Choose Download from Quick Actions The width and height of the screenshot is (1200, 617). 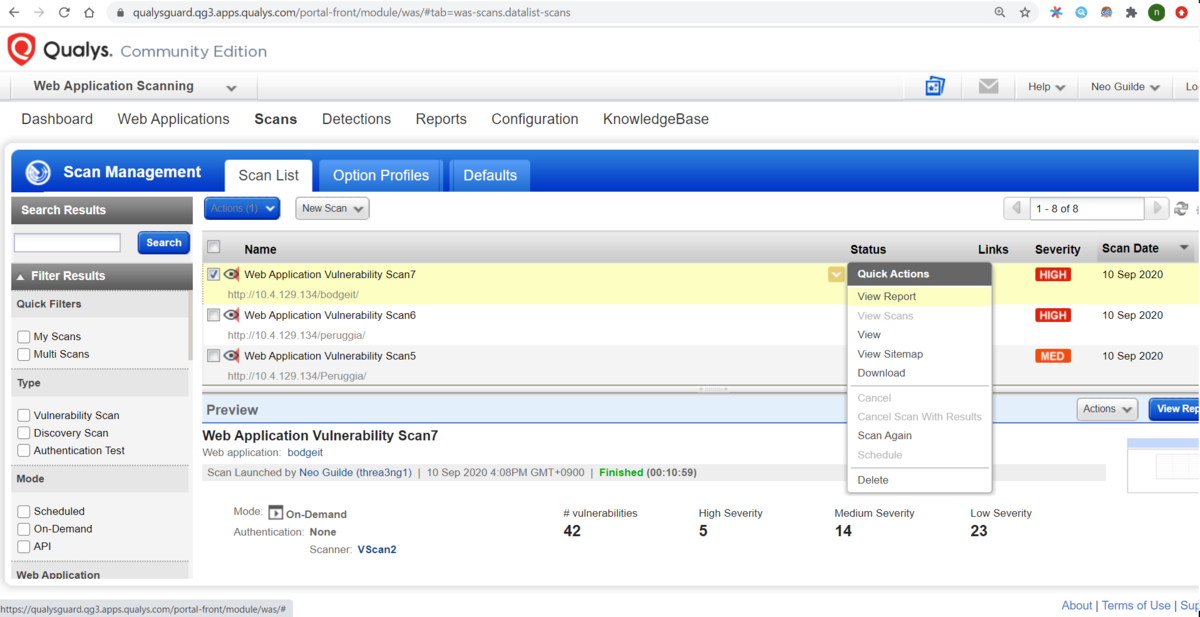881,373
